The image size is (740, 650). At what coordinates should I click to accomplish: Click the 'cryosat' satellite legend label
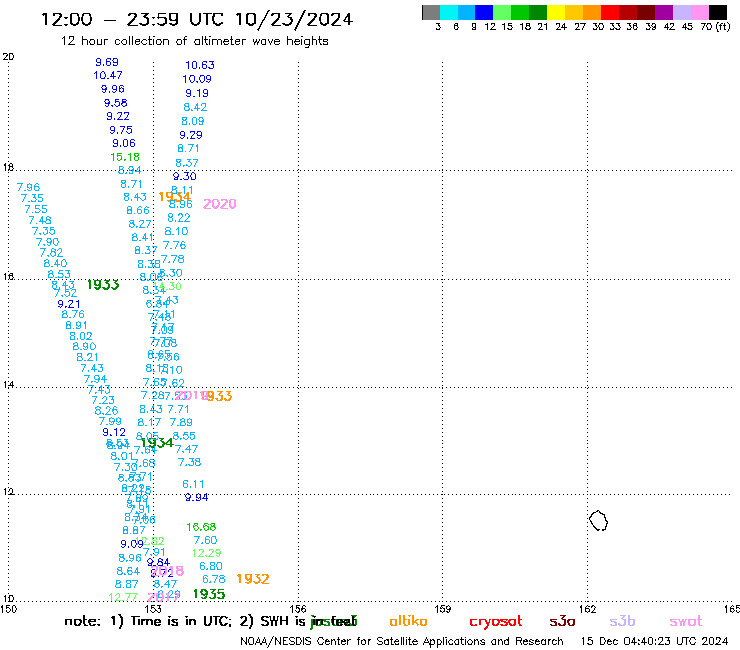[x=496, y=622]
